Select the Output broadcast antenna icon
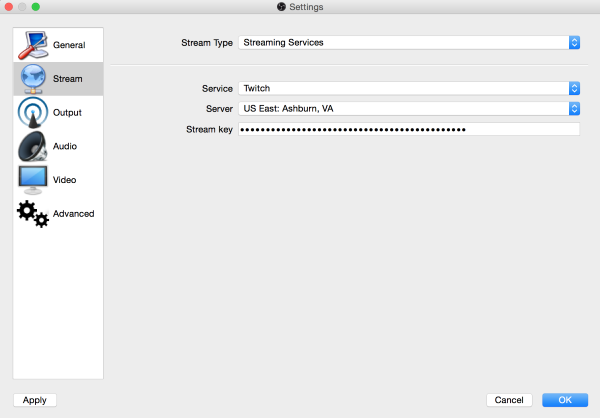 tap(33, 113)
